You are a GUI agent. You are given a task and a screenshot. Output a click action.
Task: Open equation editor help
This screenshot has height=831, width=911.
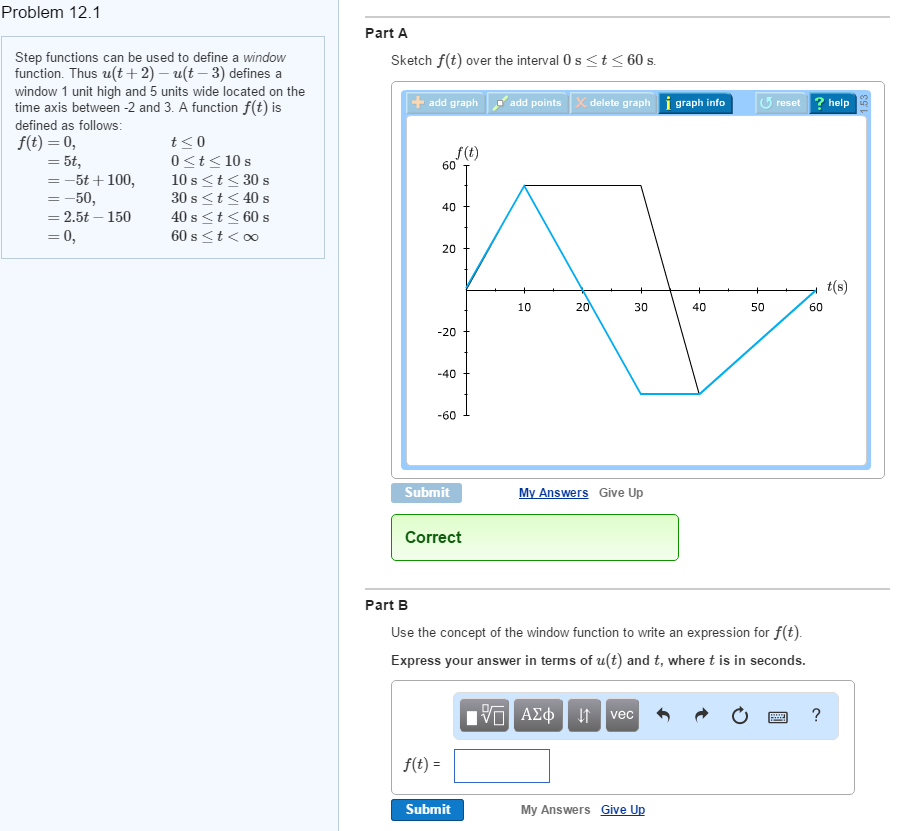point(815,715)
